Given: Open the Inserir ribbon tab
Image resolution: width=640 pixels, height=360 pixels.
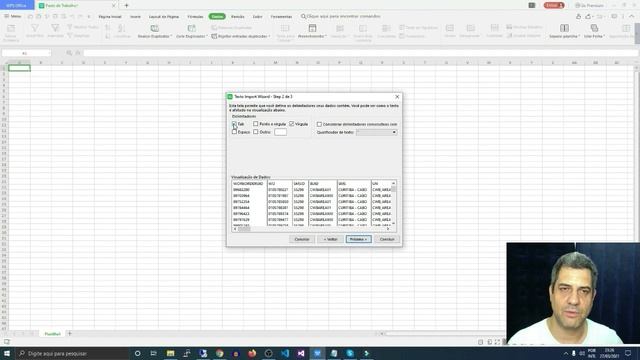Looking at the screenshot, I should click(135, 17).
